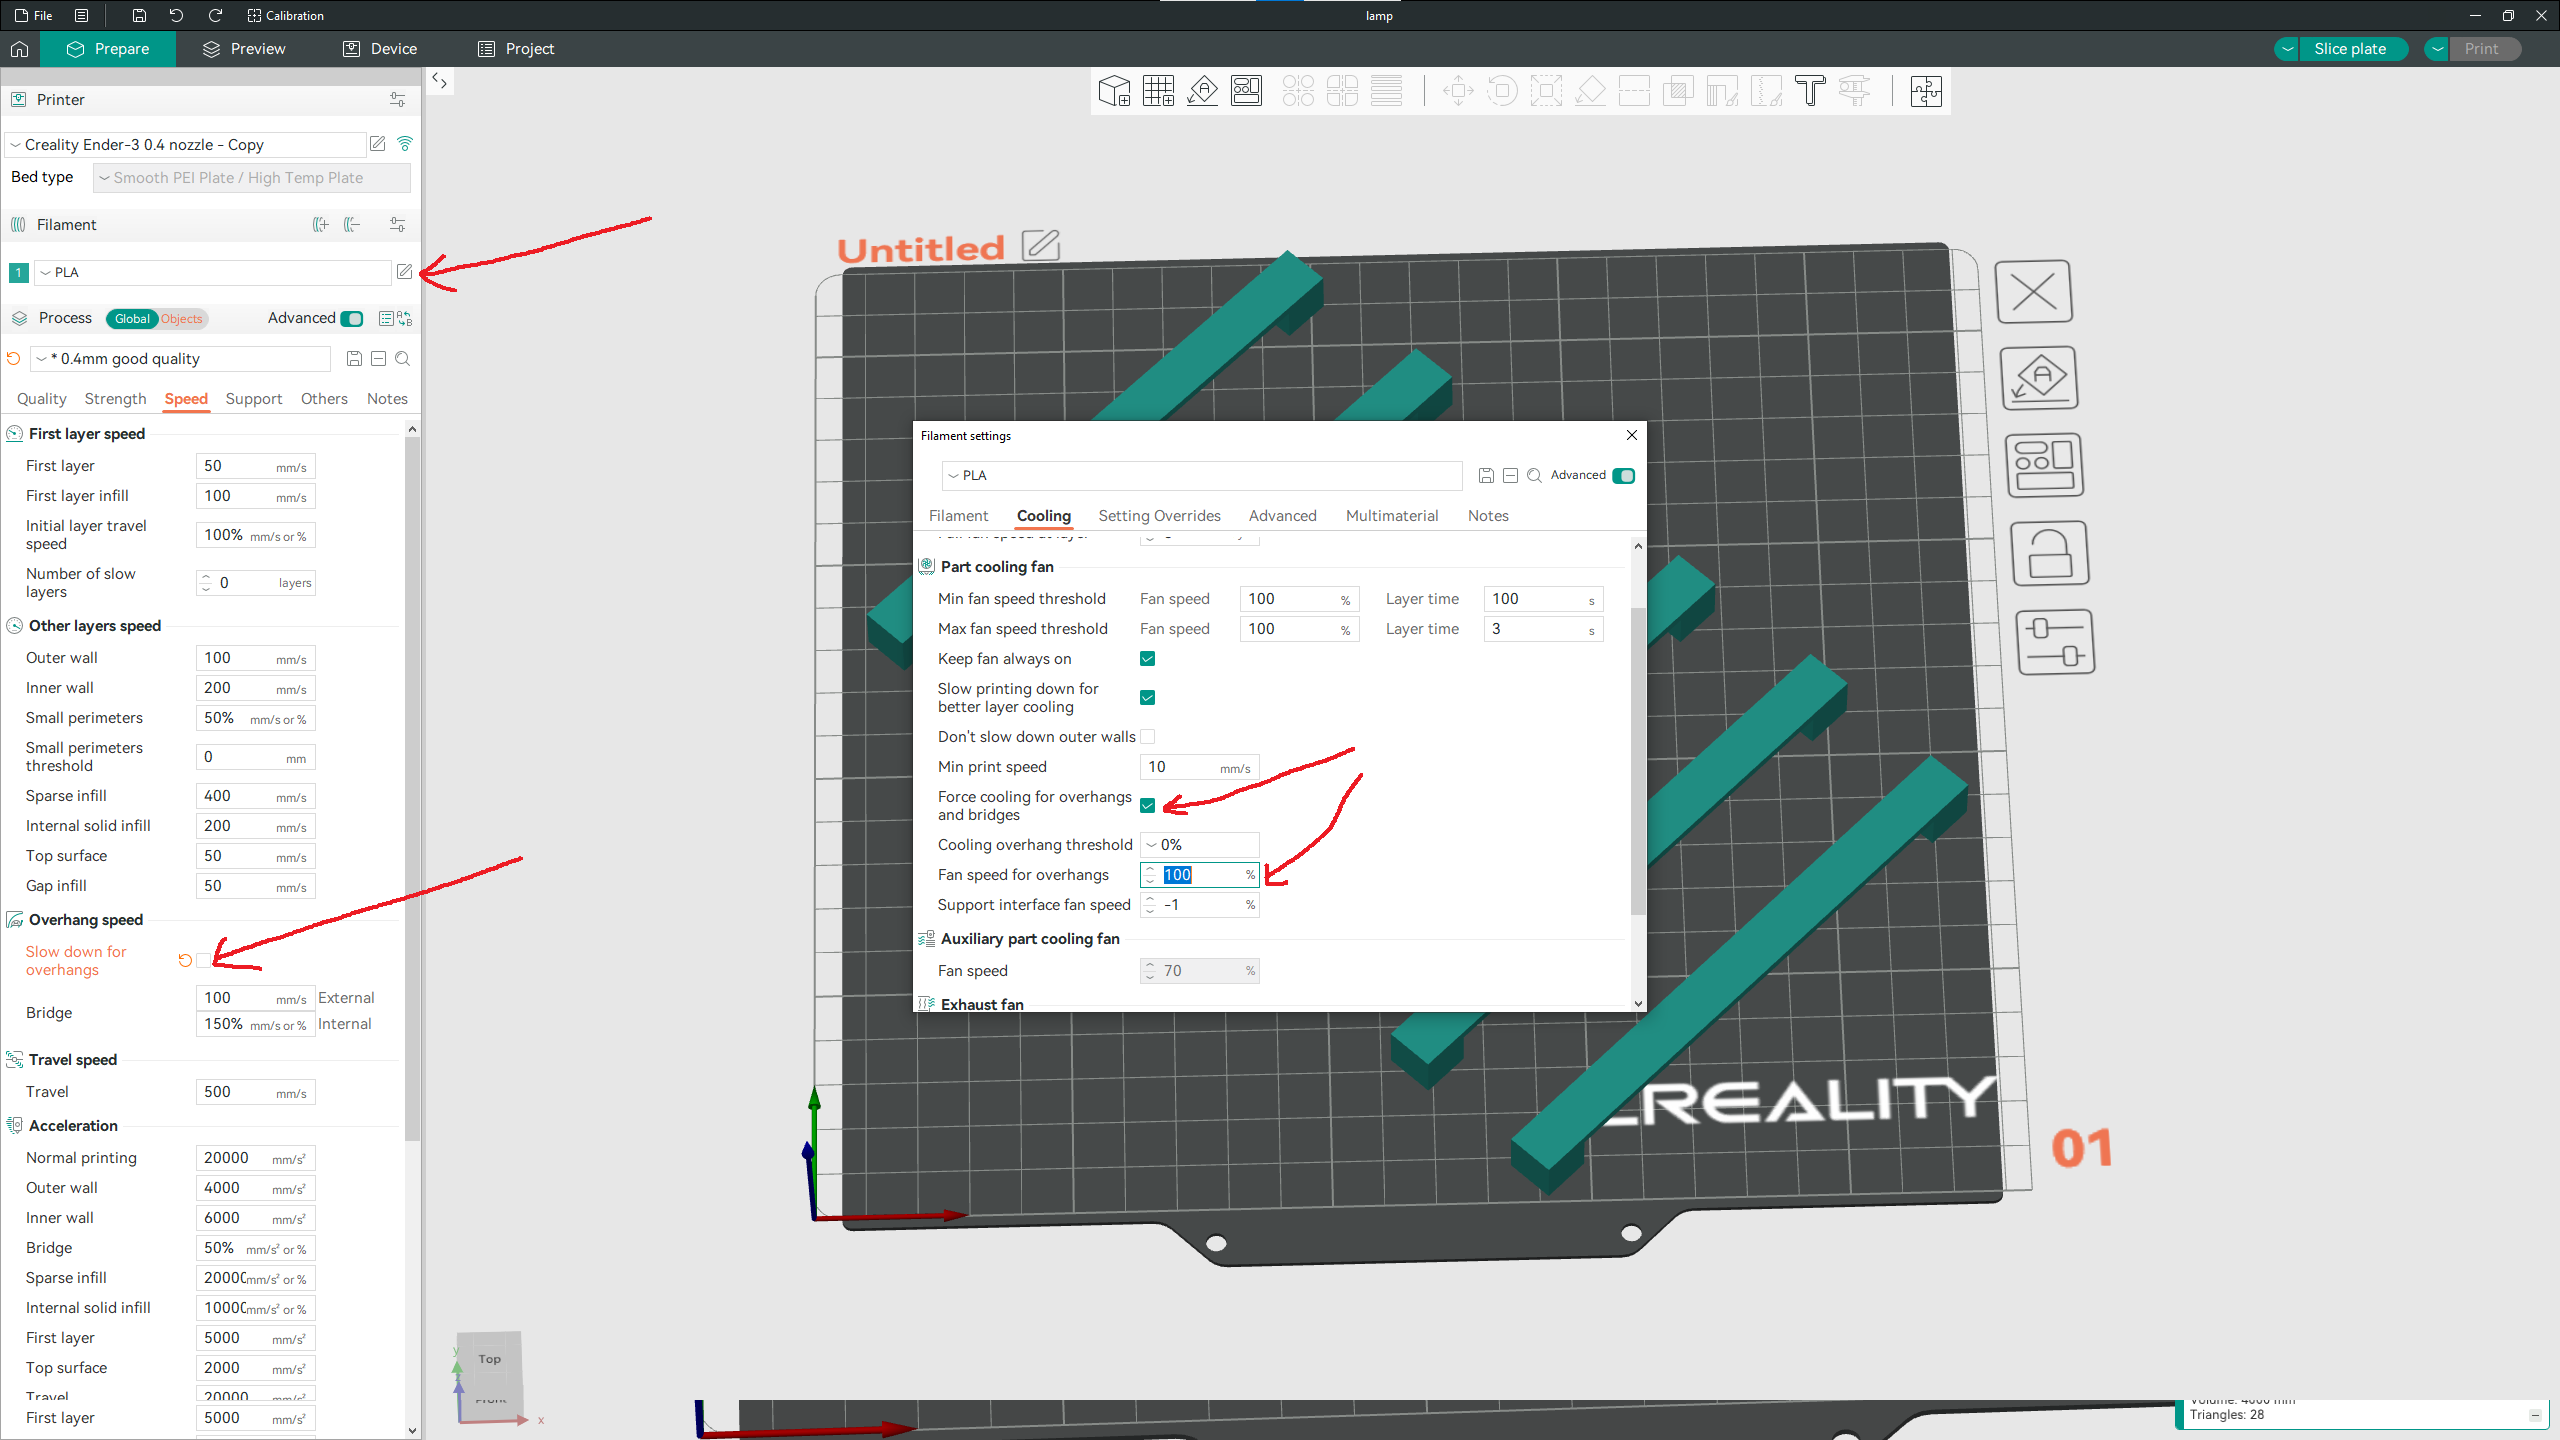This screenshot has width=2560, height=1440.
Task: Click the redo icon in title bar
Action: click(x=215, y=15)
